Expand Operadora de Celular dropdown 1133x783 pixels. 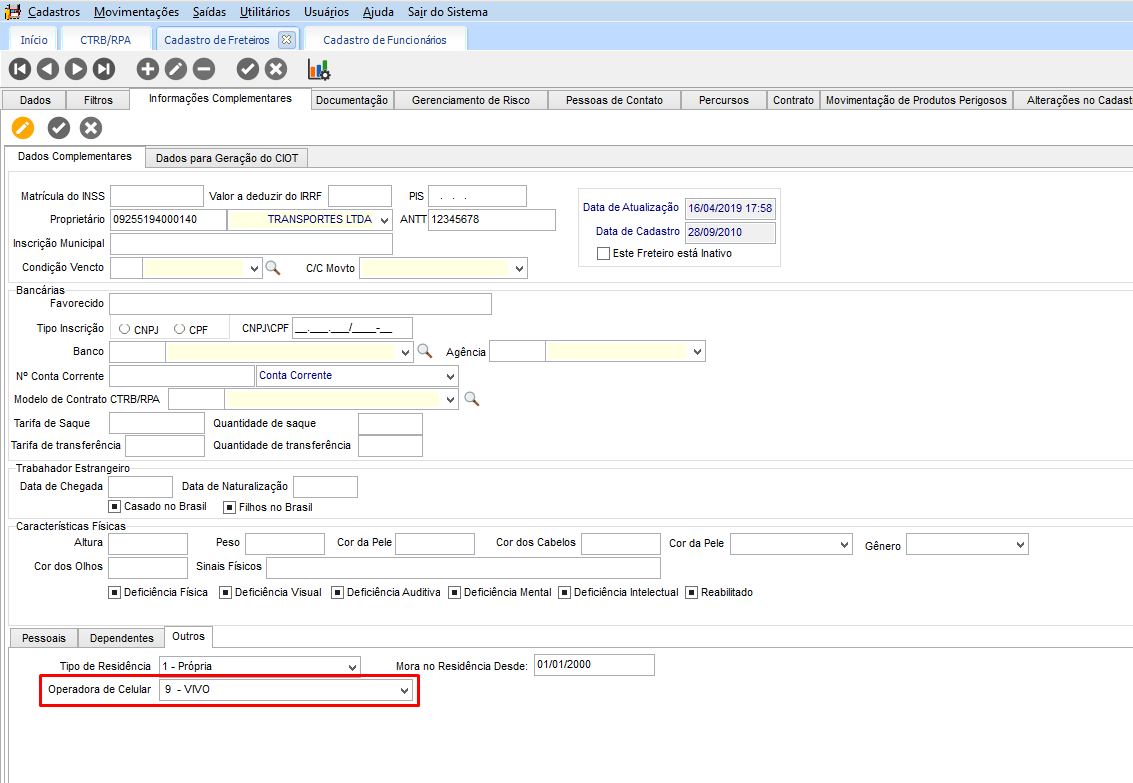[405, 691]
